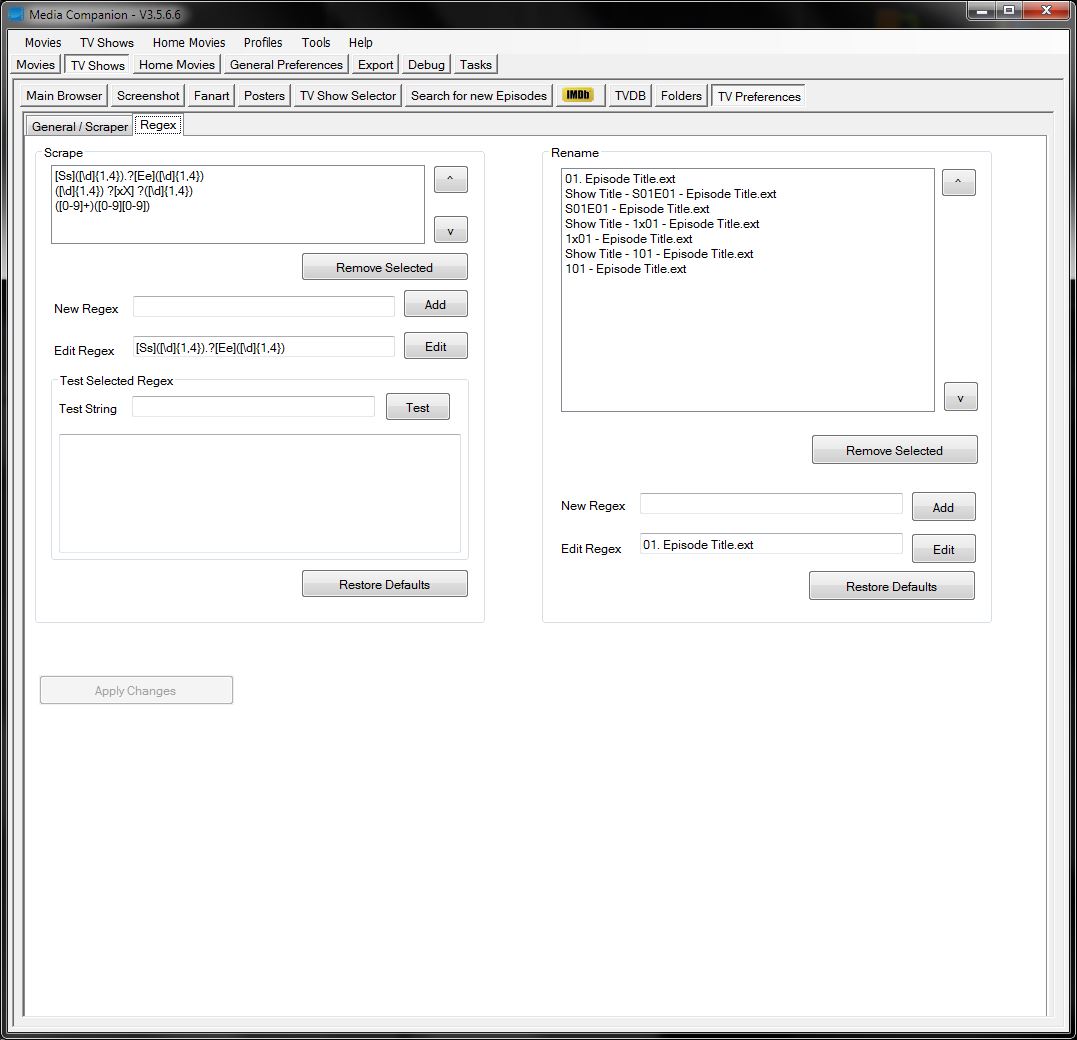
Task: Open the IMDb tab icon
Action: pyautogui.click(x=579, y=95)
